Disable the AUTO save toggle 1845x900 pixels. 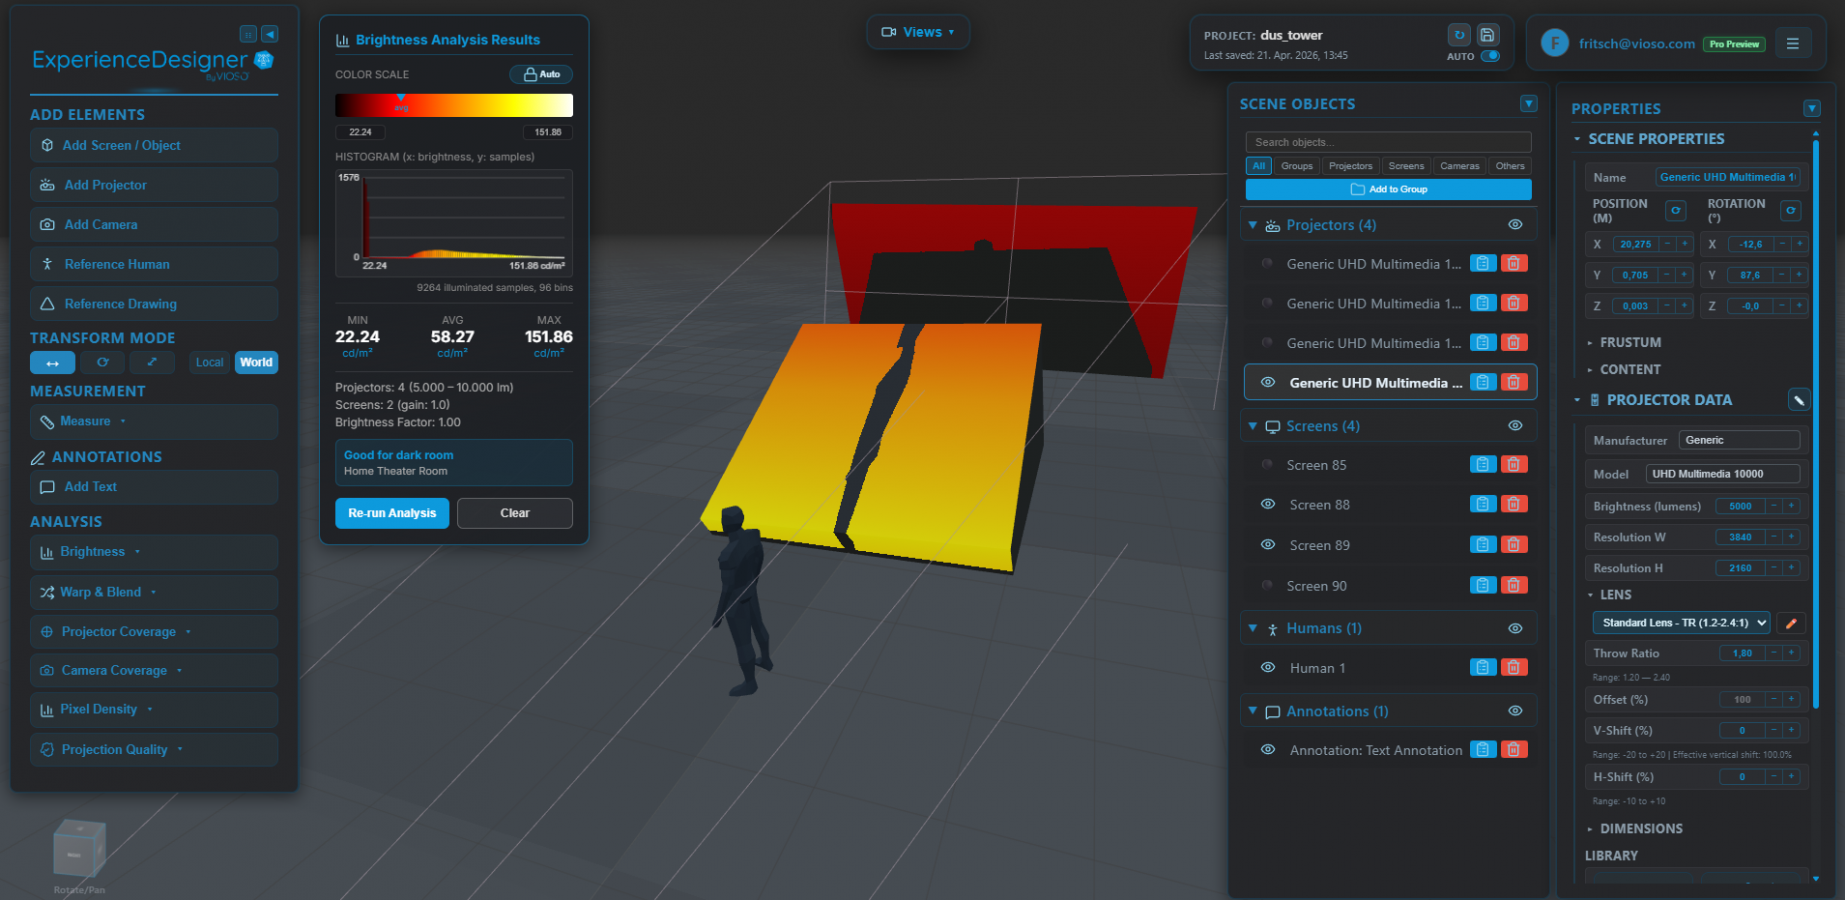click(x=1491, y=56)
